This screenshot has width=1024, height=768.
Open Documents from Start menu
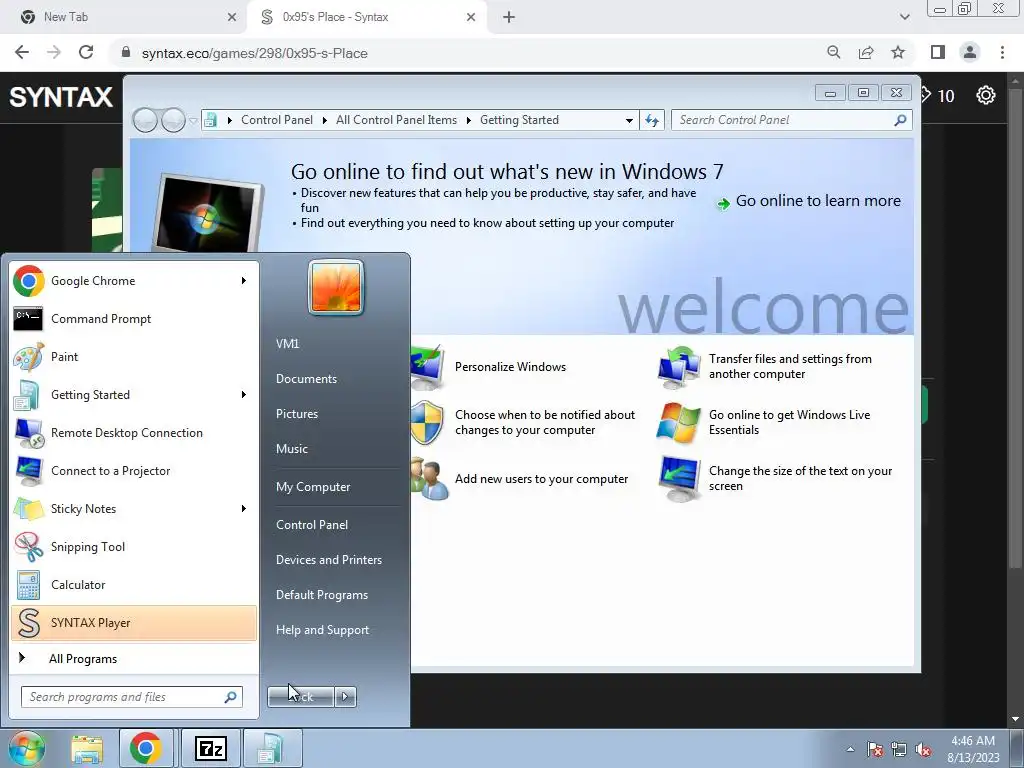point(306,379)
